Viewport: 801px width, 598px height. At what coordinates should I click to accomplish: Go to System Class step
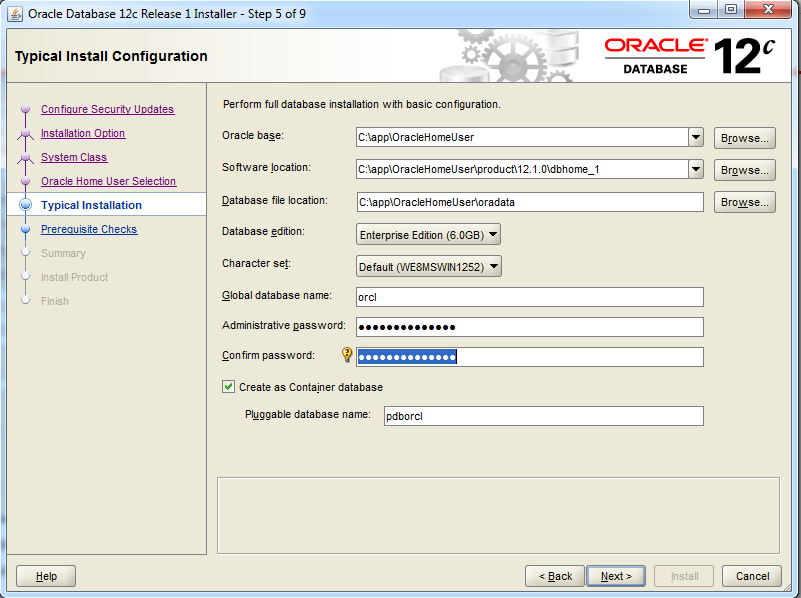coord(74,157)
